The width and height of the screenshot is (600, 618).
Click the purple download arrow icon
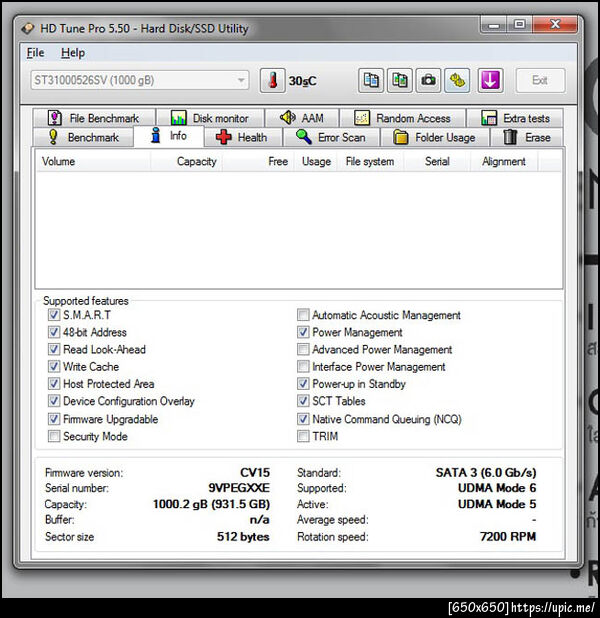click(490, 81)
